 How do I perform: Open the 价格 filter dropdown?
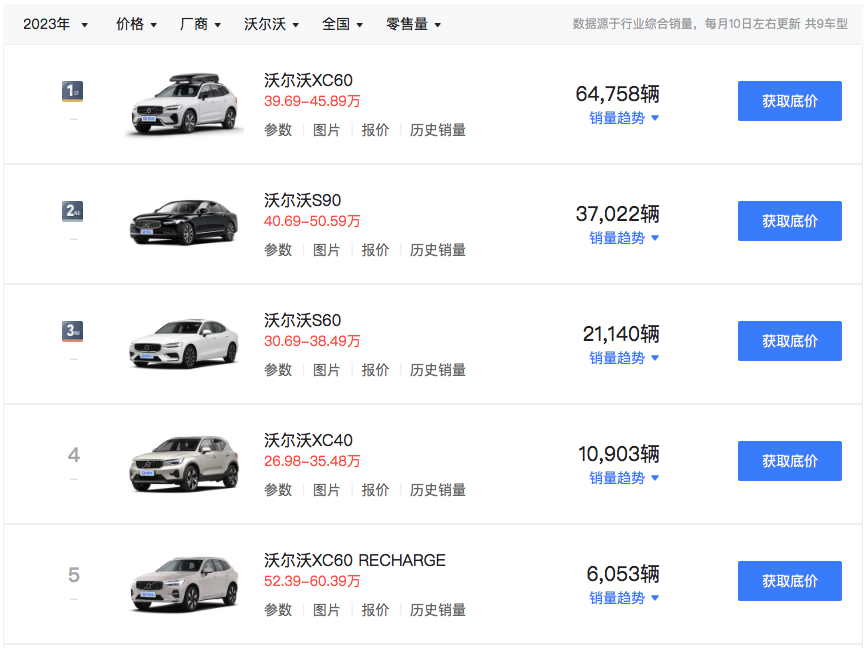tap(136, 24)
